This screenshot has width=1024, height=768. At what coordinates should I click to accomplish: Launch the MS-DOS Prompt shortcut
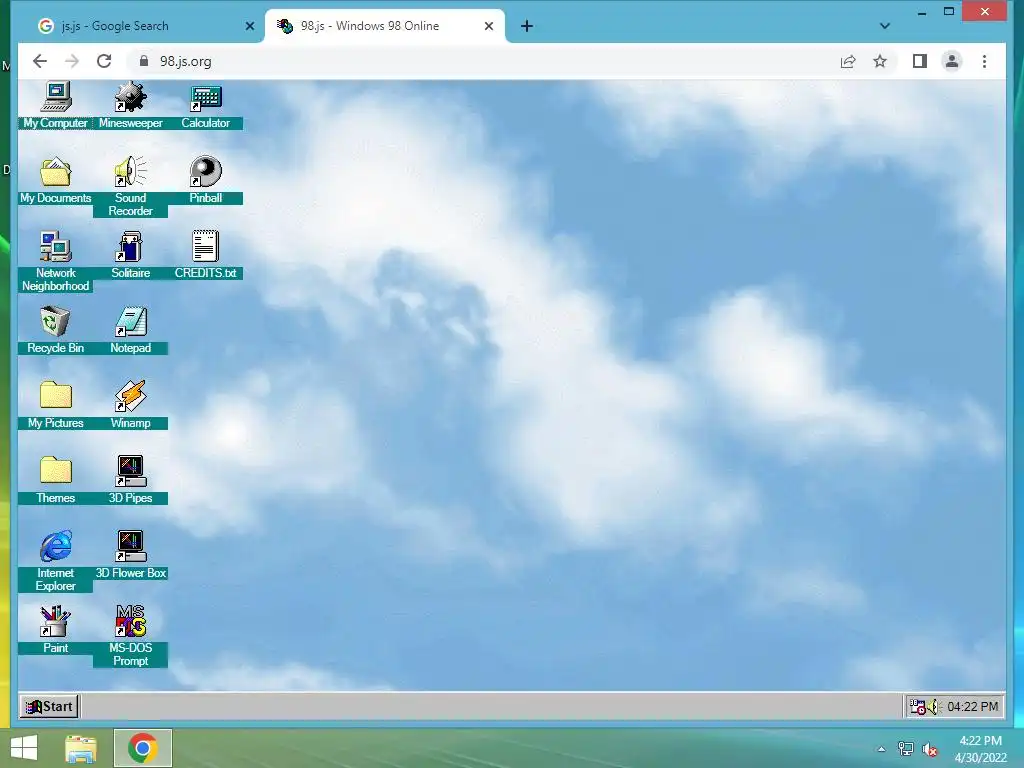pyautogui.click(x=131, y=636)
